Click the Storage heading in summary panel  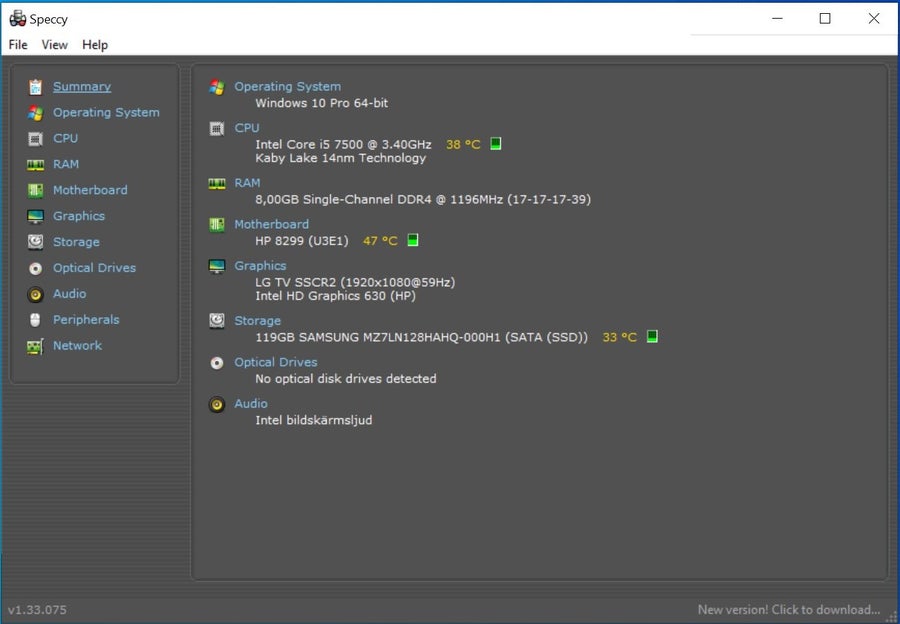257,321
